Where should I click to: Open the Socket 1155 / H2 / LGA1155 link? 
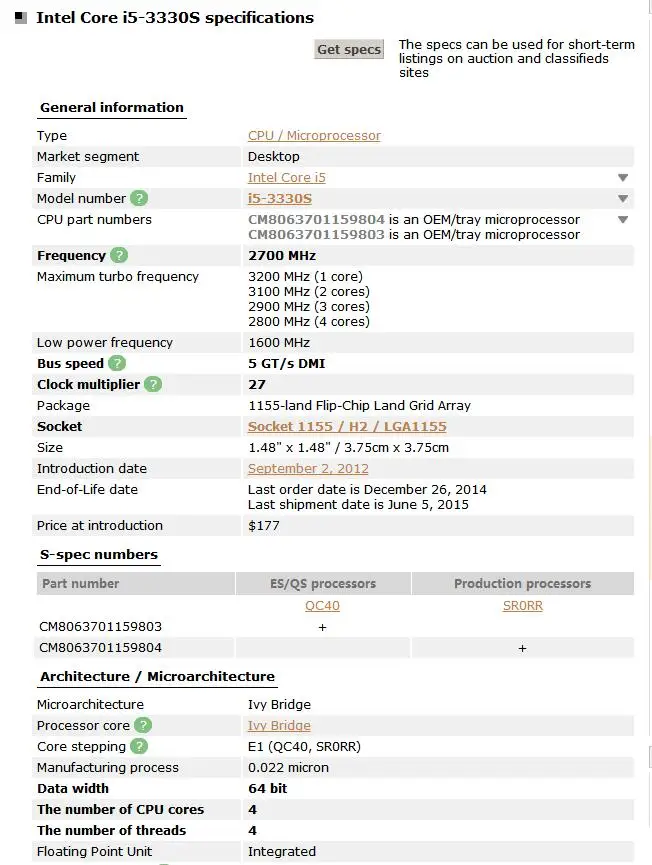pos(347,426)
